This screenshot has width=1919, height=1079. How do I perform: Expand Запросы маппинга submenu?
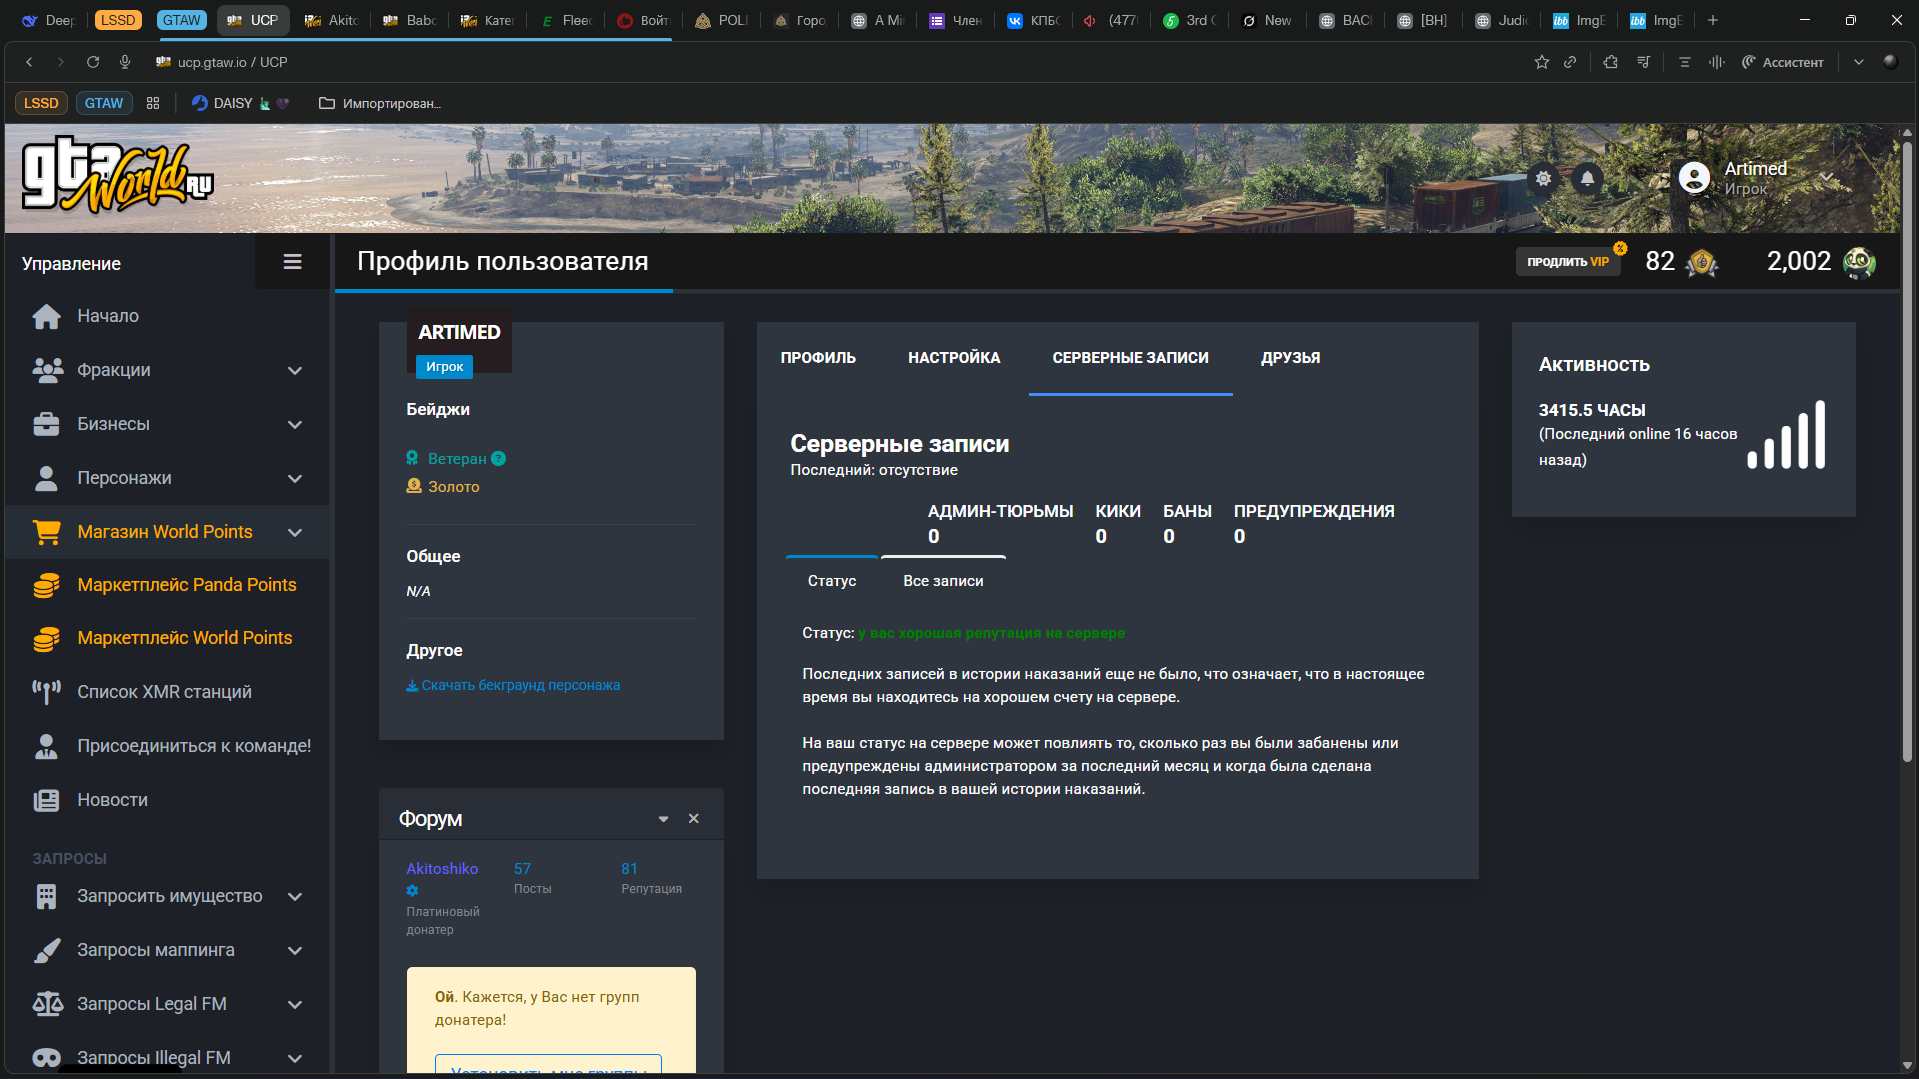pos(294,950)
